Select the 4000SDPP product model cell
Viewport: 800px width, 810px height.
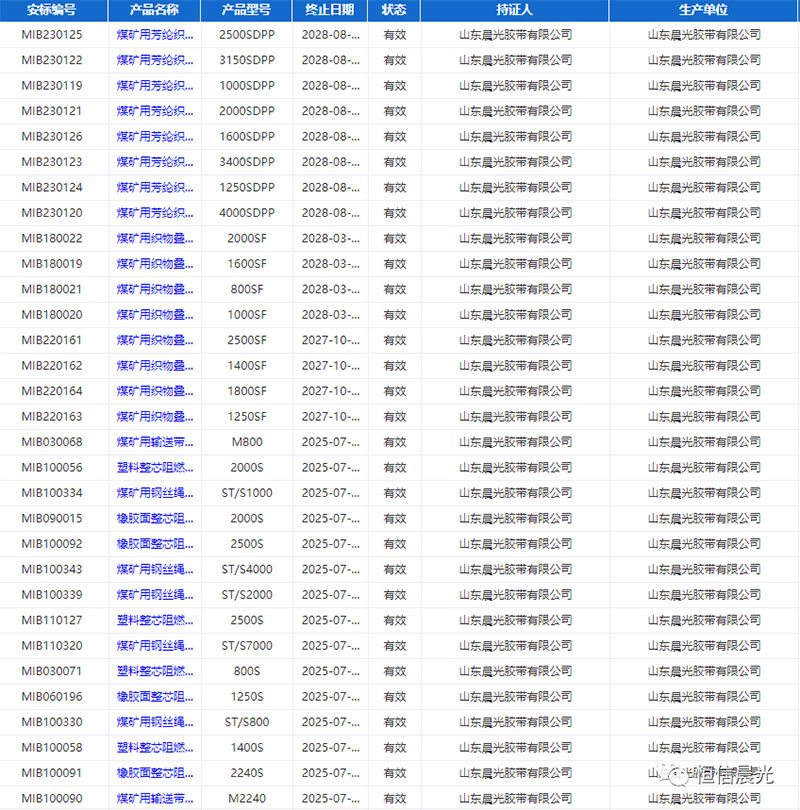pos(246,213)
